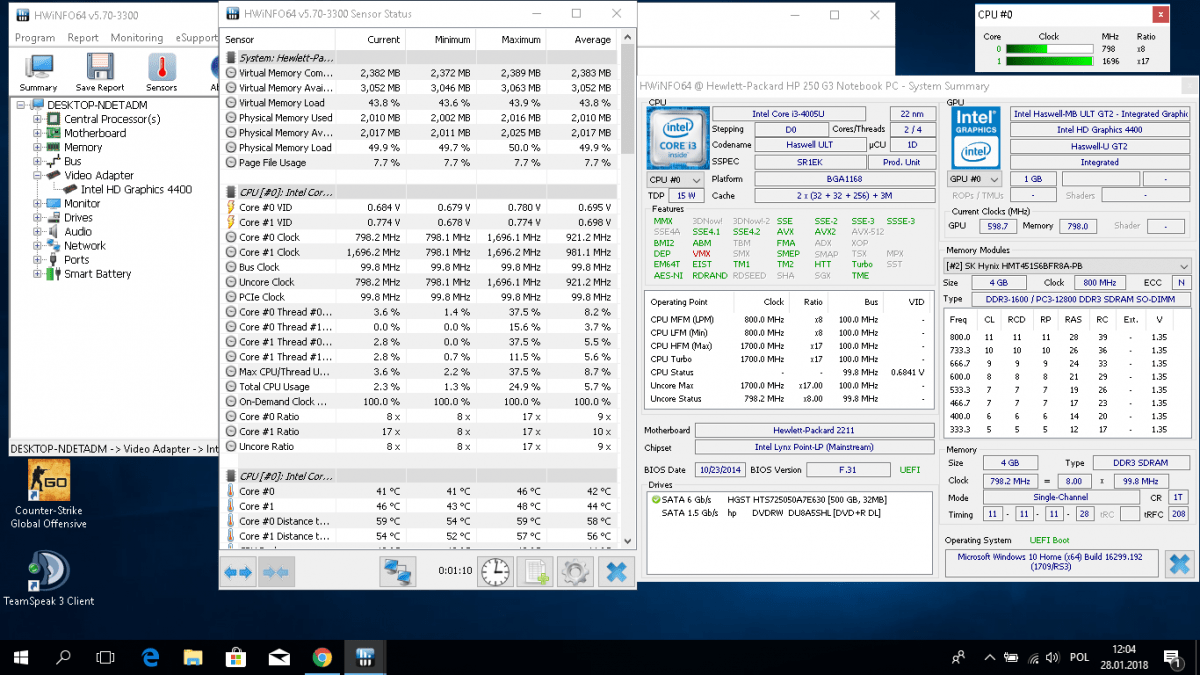Launch Google Chrome from the taskbar
1200x675 pixels.
(322, 657)
